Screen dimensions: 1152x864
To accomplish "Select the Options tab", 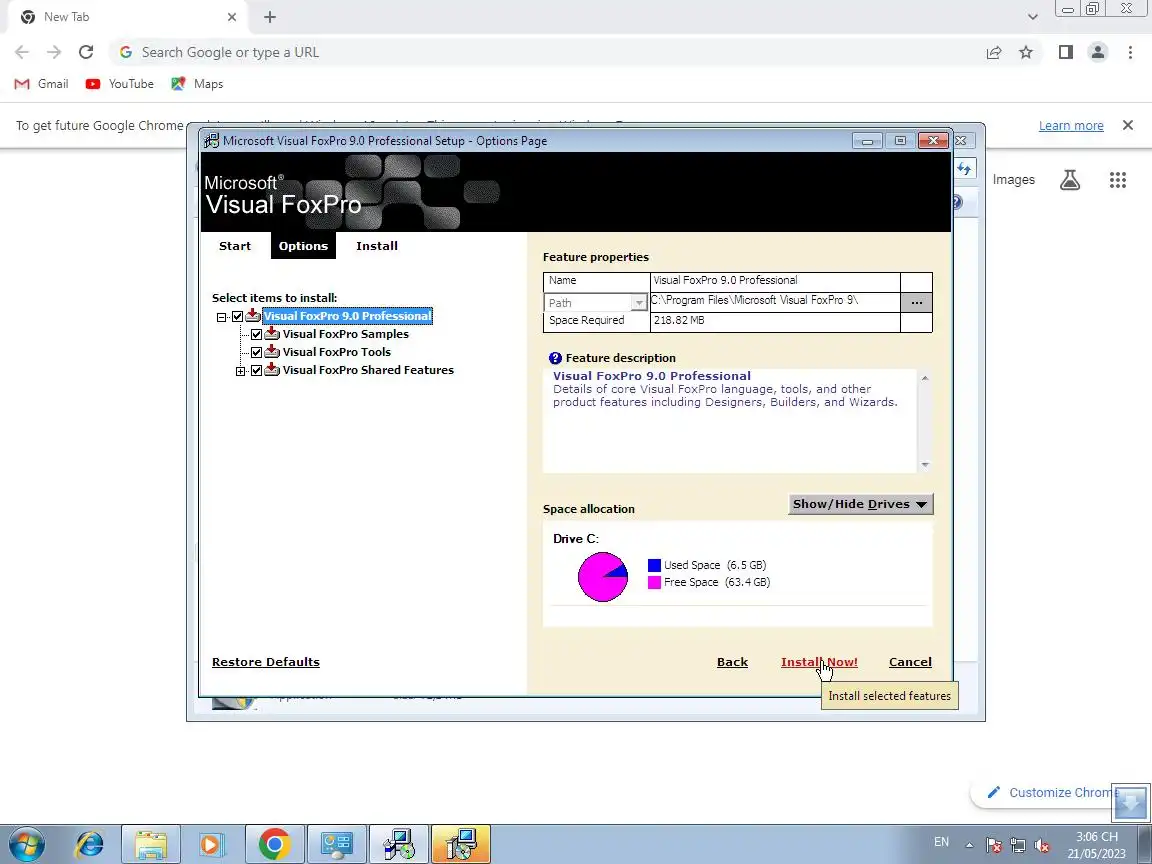I will (x=303, y=246).
